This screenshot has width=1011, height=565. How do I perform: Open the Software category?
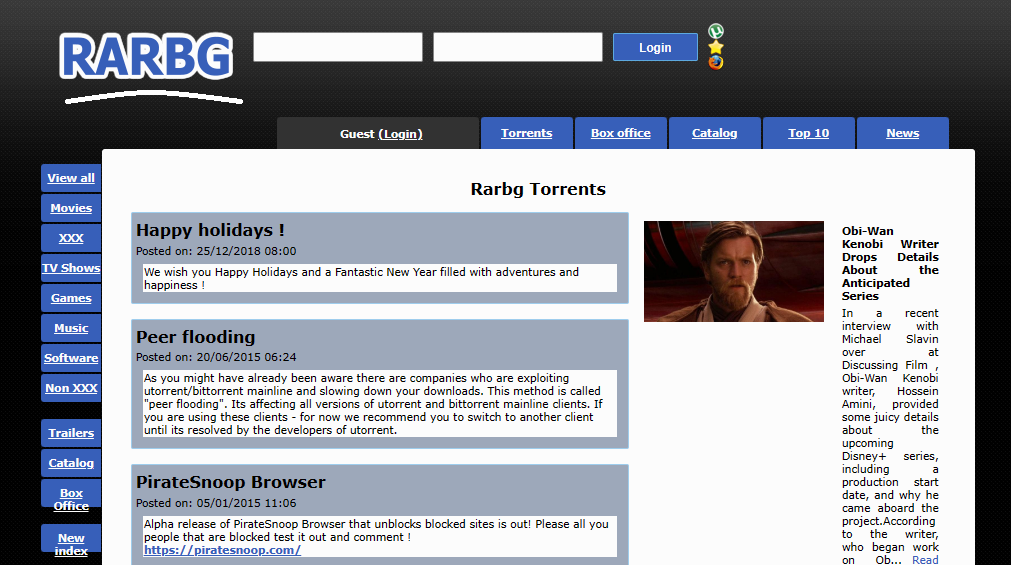71,358
